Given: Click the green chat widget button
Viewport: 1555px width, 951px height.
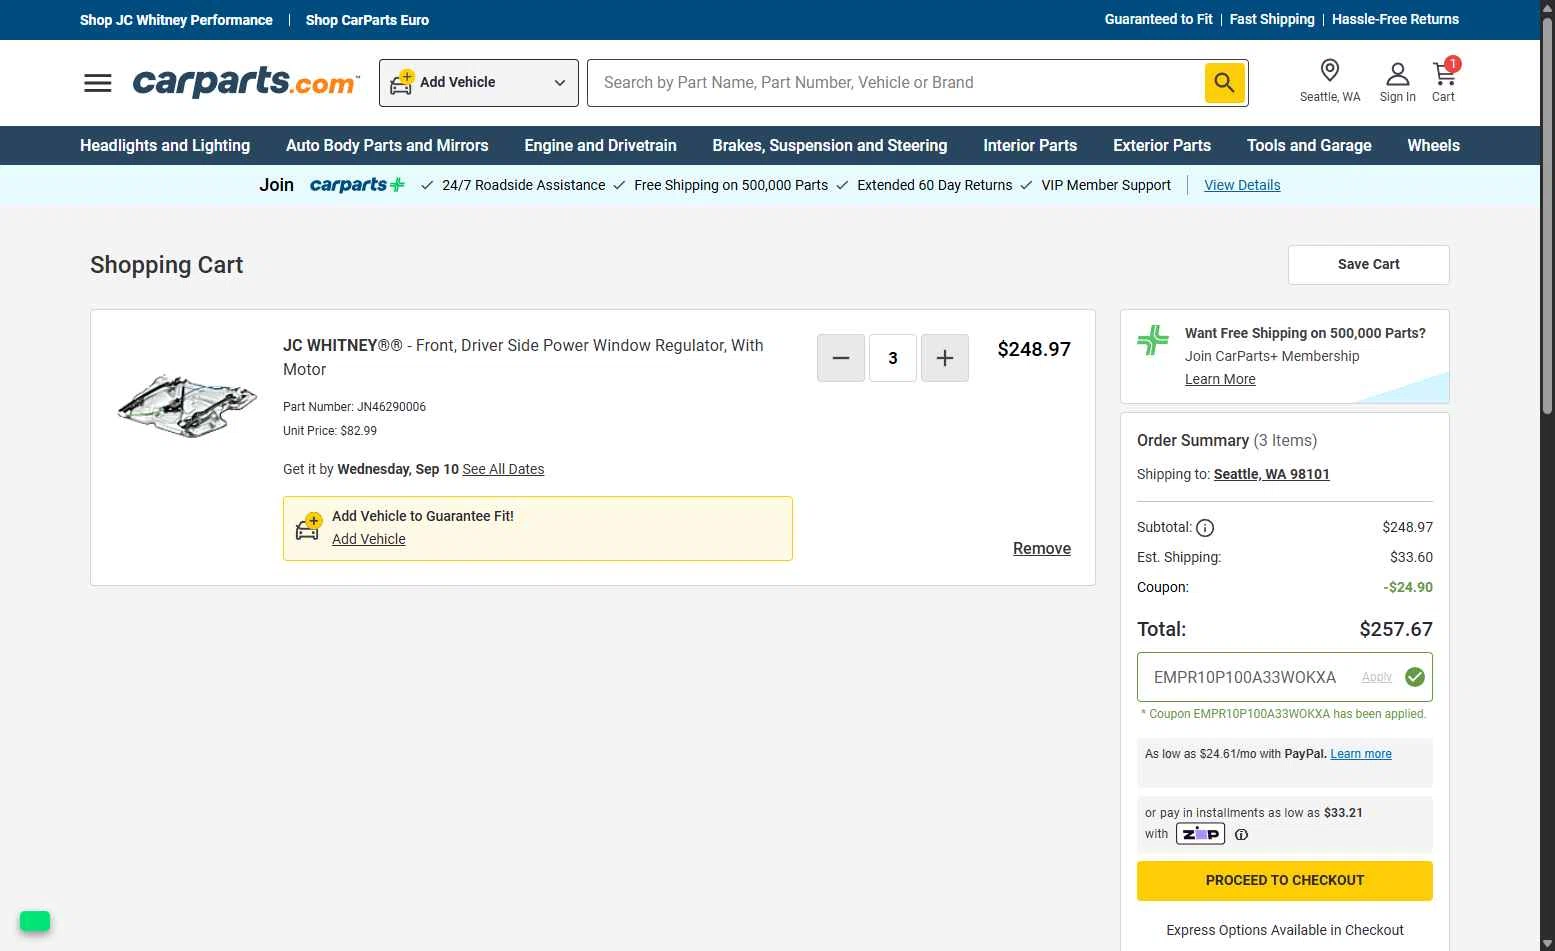Looking at the screenshot, I should click(35, 921).
